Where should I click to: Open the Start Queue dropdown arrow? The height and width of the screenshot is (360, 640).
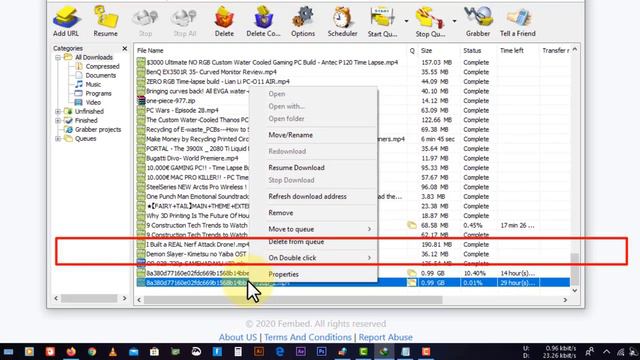pos(407,21)
